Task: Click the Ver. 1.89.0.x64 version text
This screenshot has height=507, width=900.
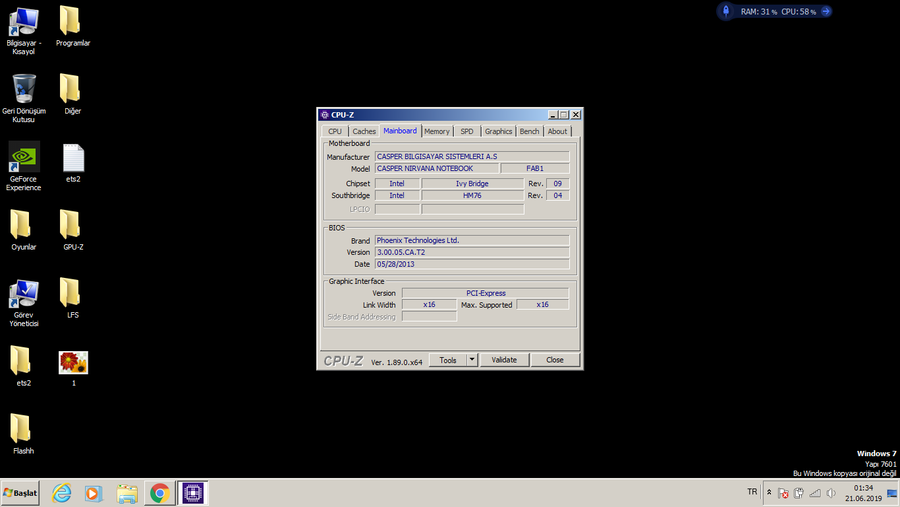Action: point(396,362)
